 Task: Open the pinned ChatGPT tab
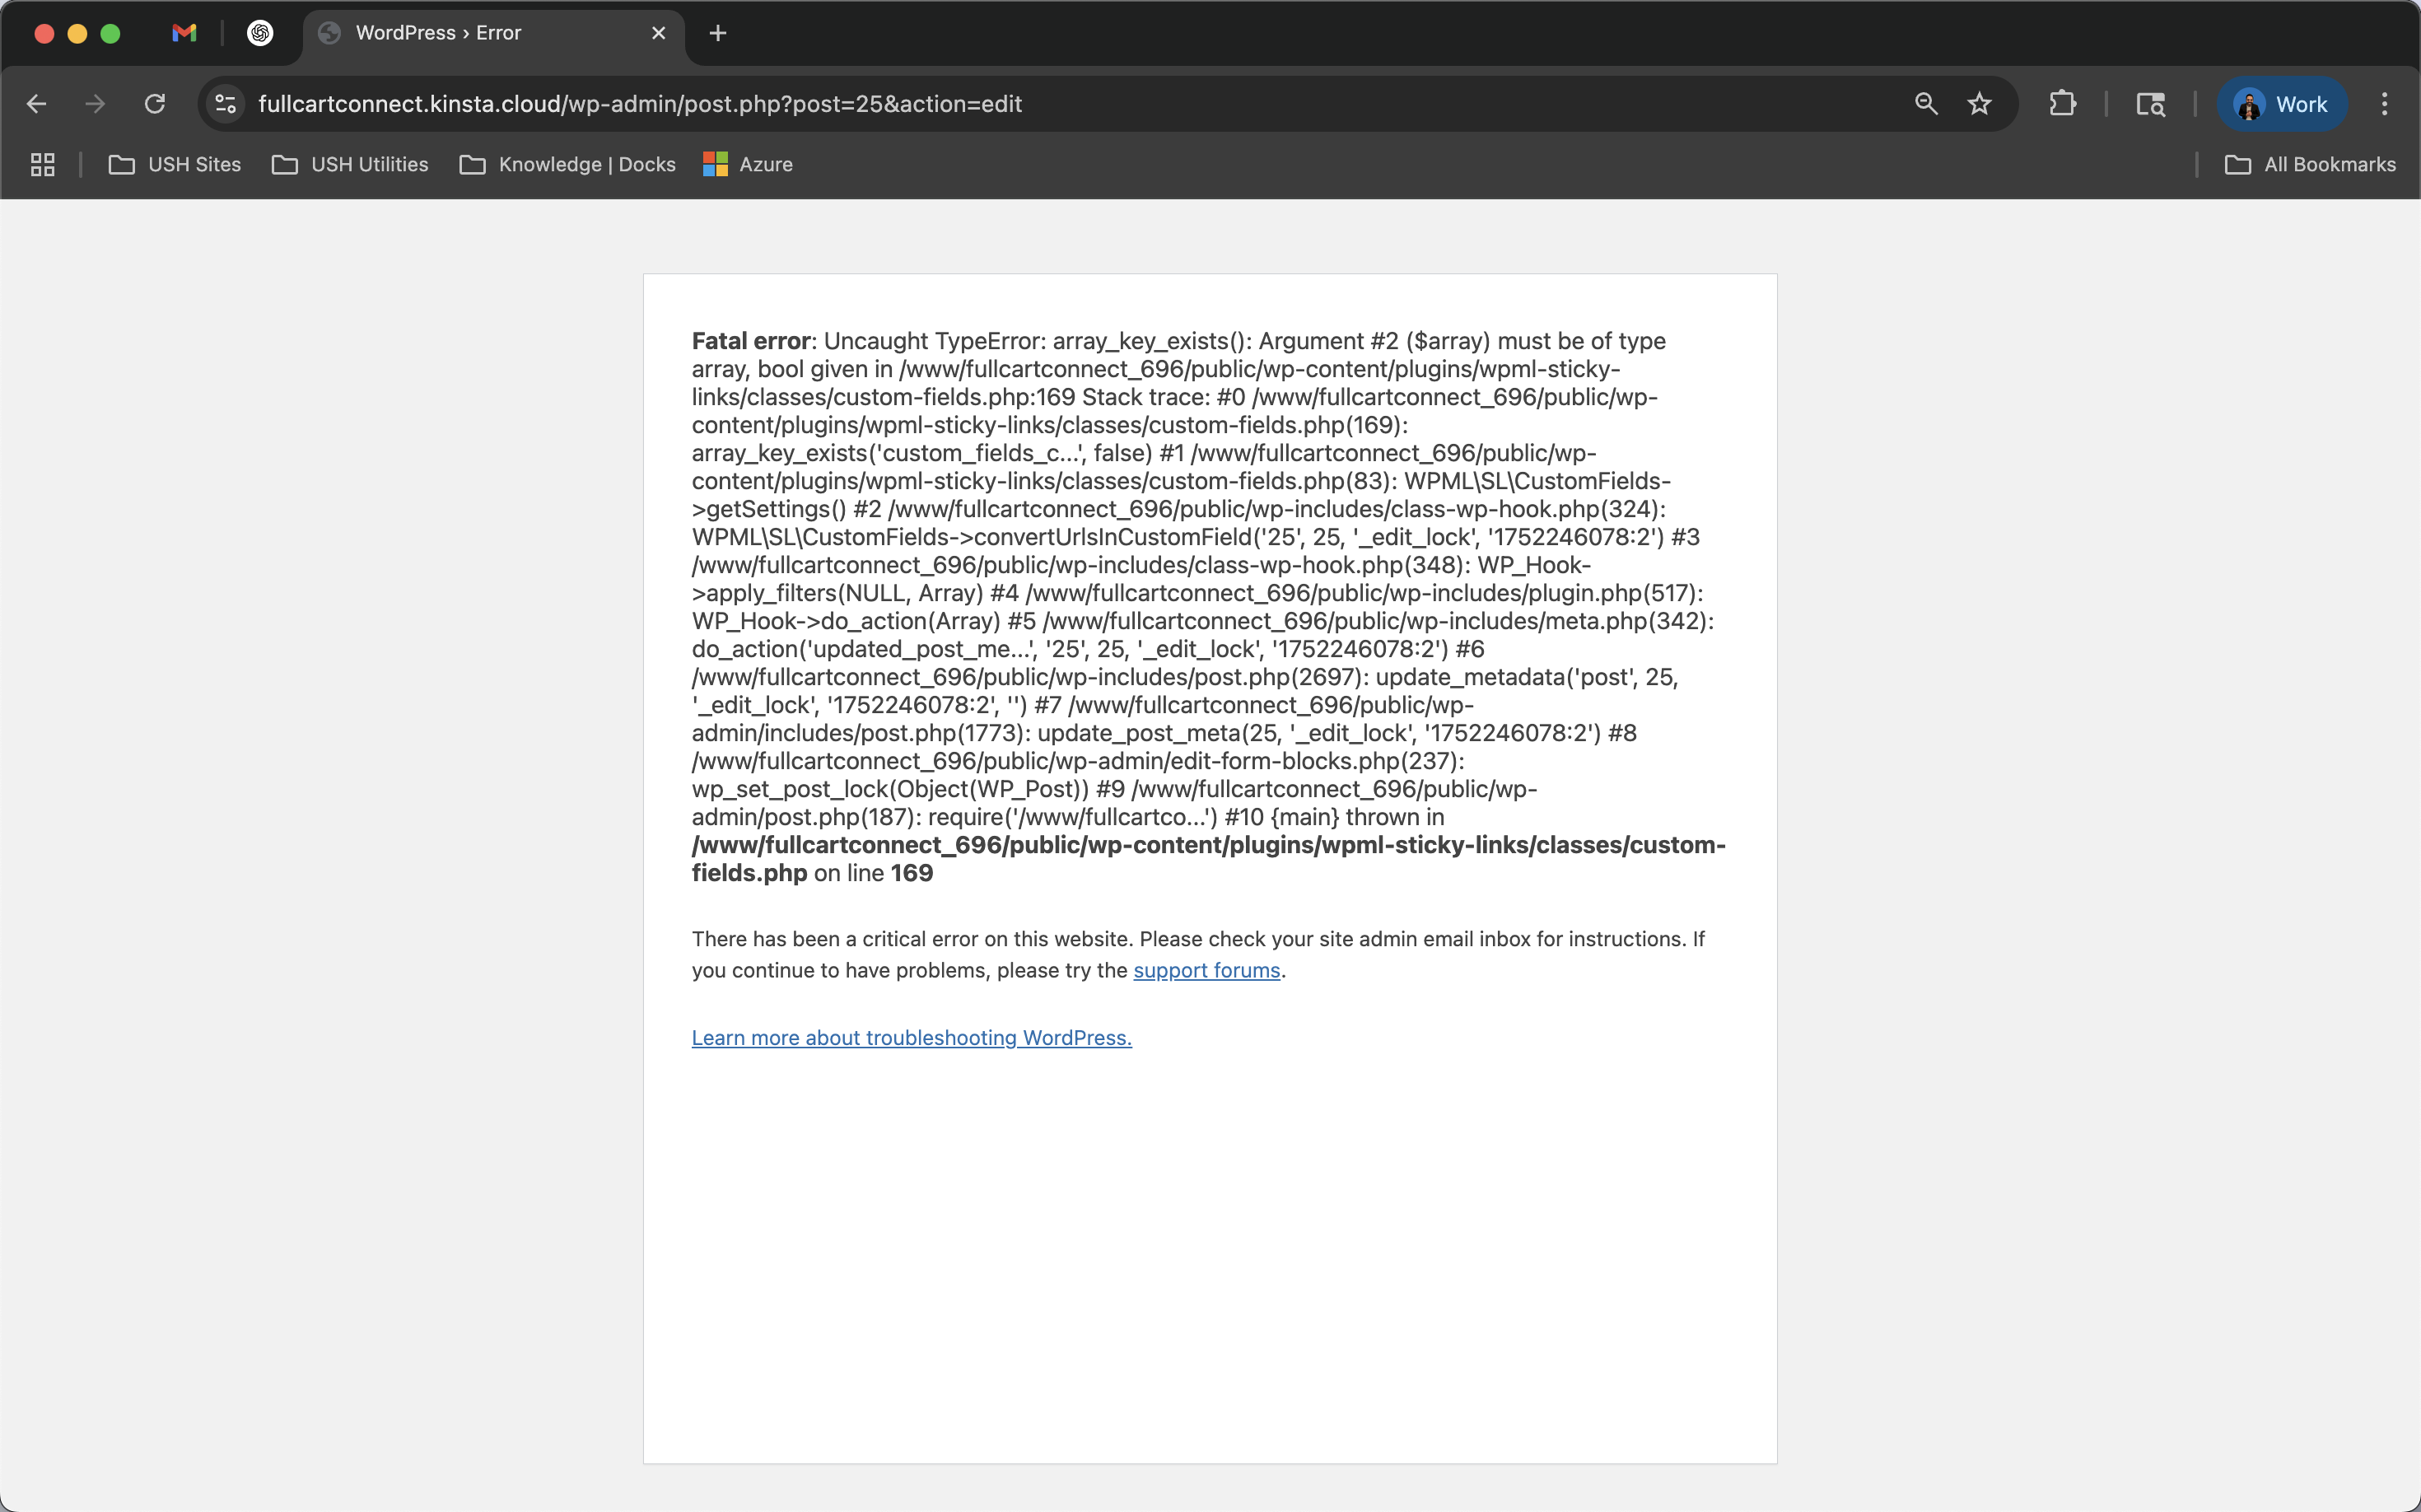coord(260,33)
